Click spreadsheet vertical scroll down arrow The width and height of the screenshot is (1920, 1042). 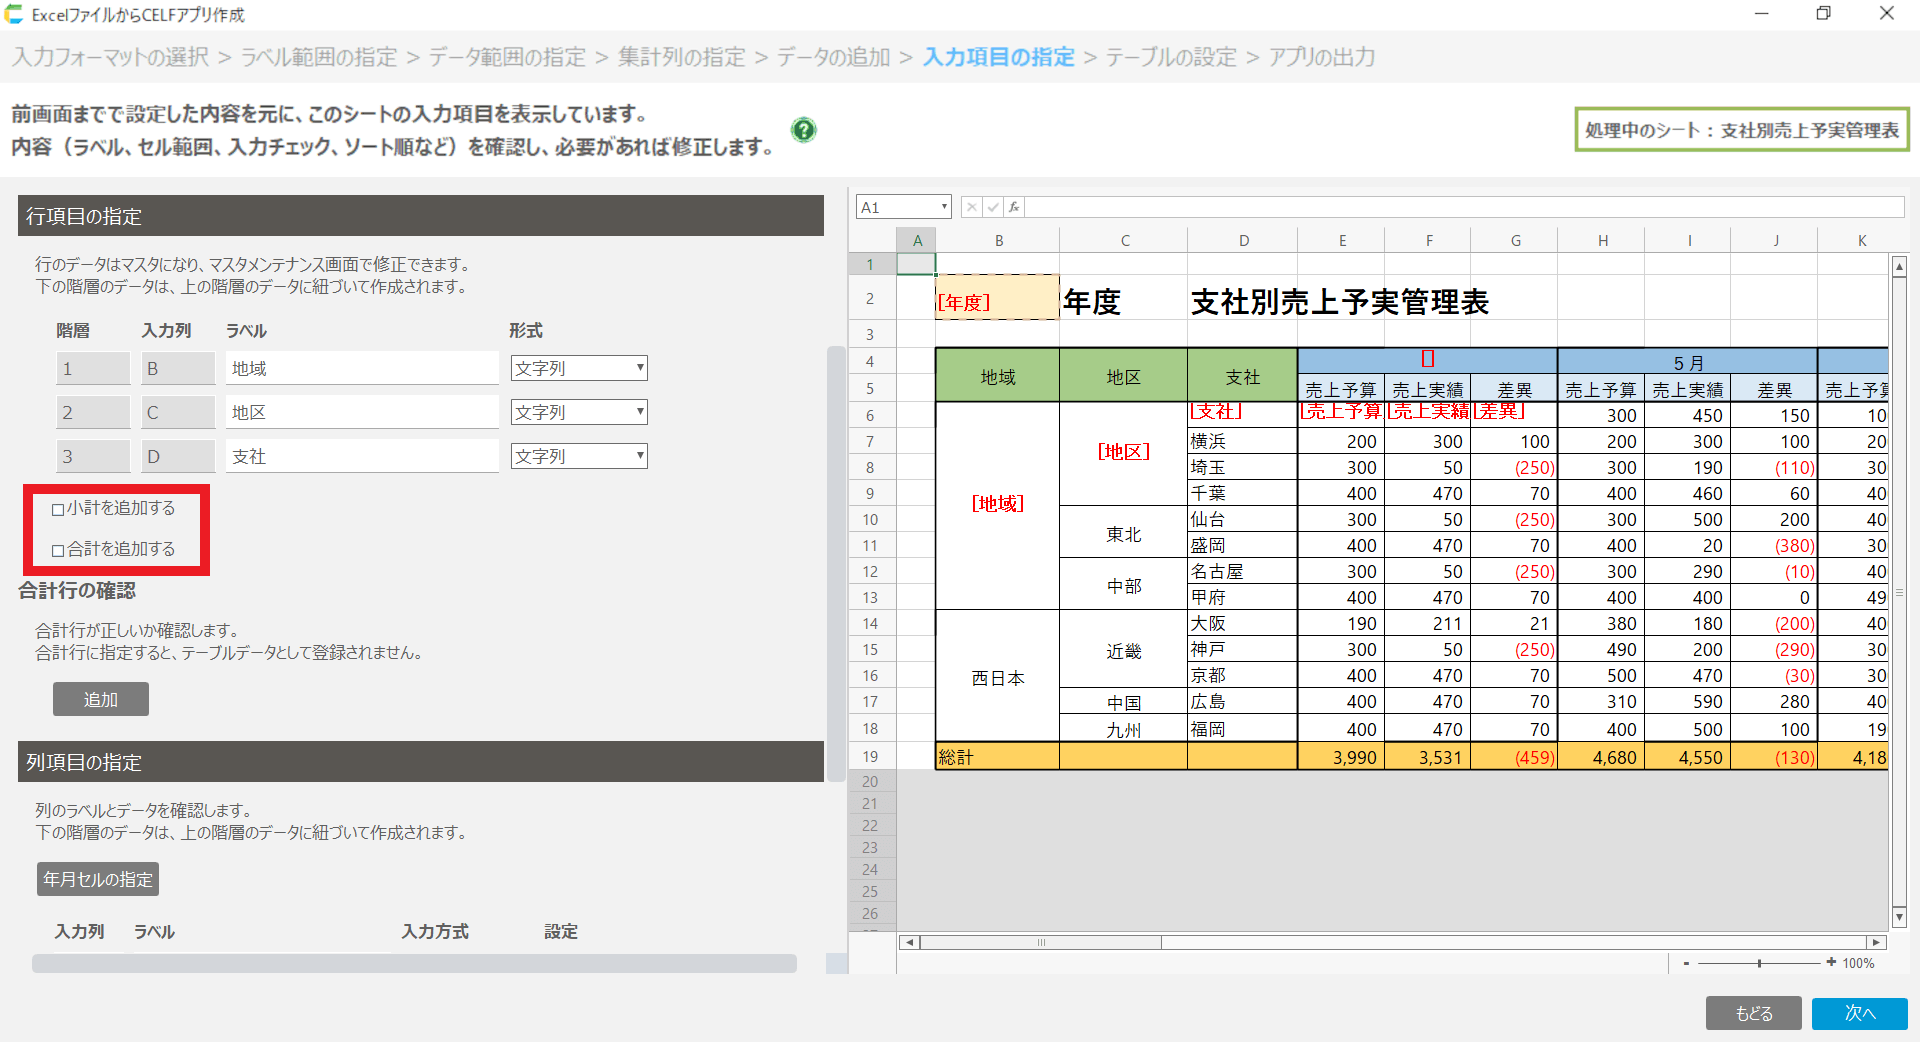point(1899,917)
